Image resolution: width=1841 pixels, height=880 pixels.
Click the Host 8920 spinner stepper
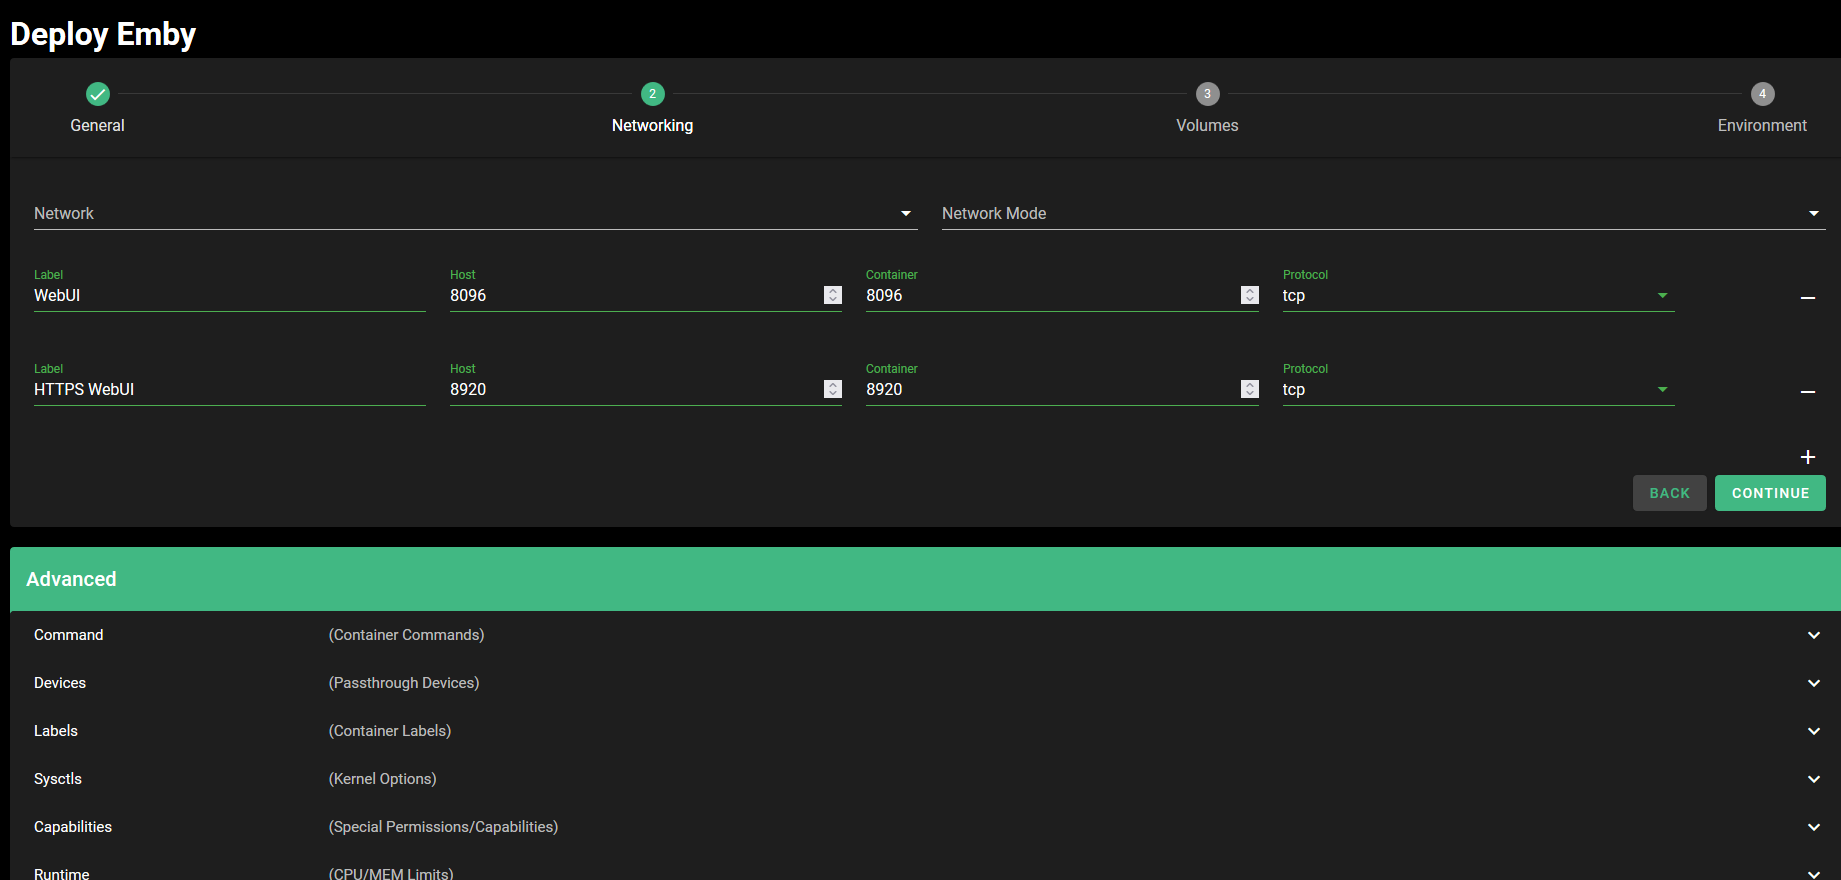[x=833, y=389]
